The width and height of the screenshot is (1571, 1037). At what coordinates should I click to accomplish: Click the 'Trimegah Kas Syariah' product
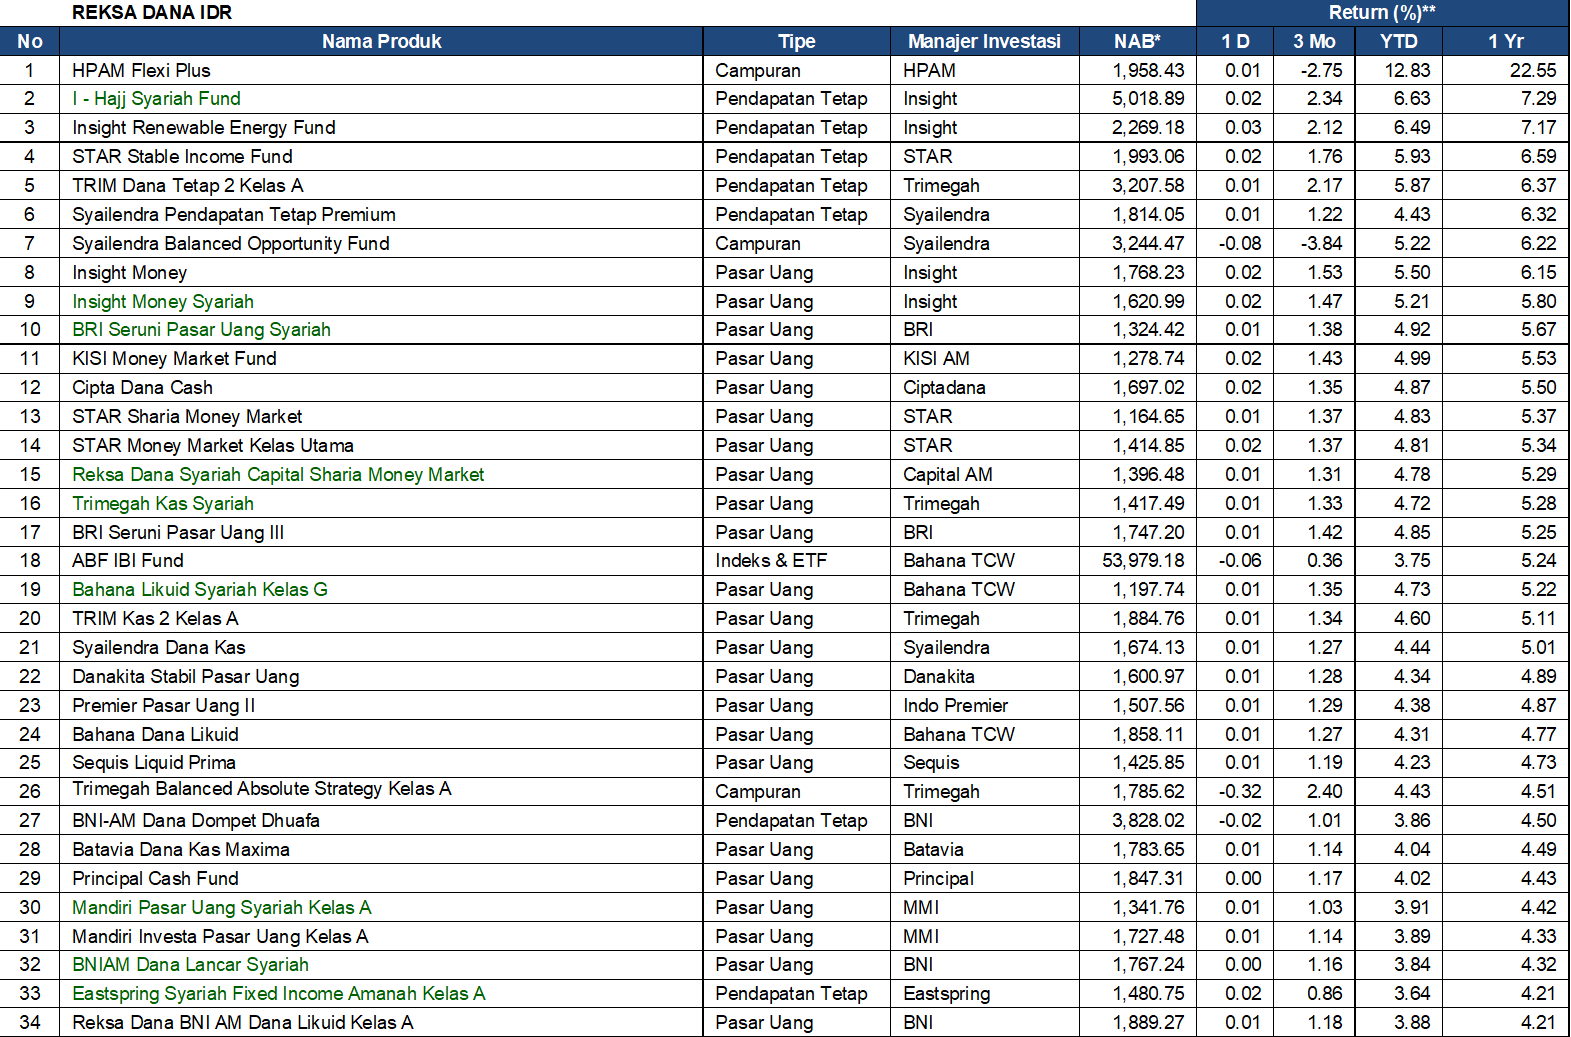(x=163, y=503)
